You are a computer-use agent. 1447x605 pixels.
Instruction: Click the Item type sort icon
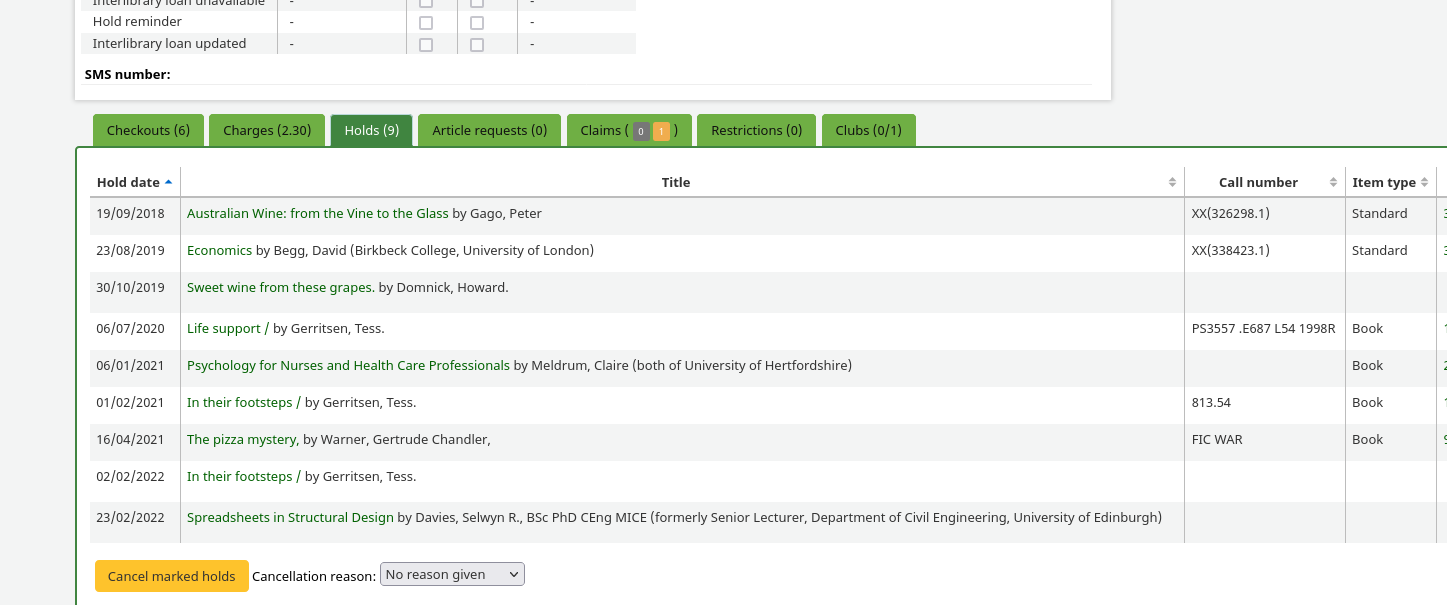point(1424,182)
